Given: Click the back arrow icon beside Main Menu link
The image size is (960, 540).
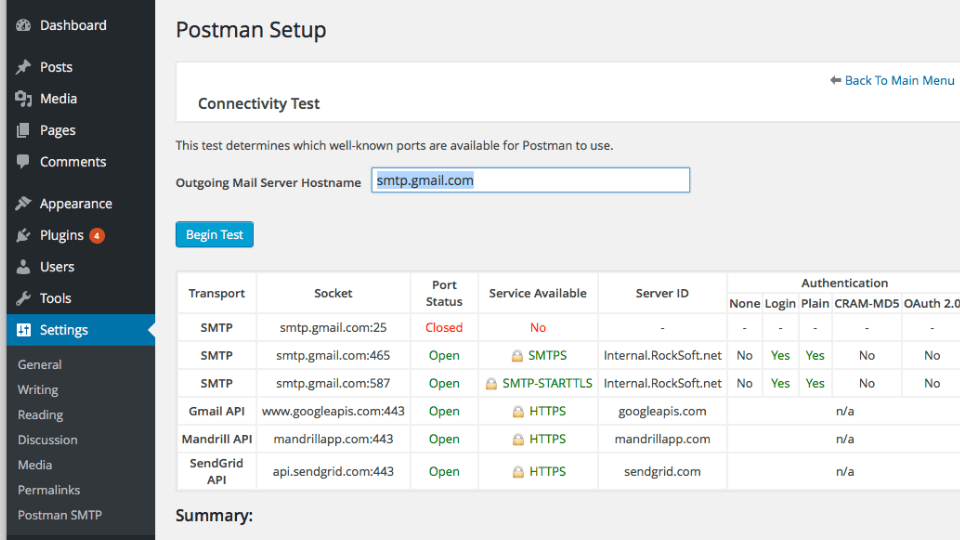Looking at the screenshot, I should pos(835,80).
